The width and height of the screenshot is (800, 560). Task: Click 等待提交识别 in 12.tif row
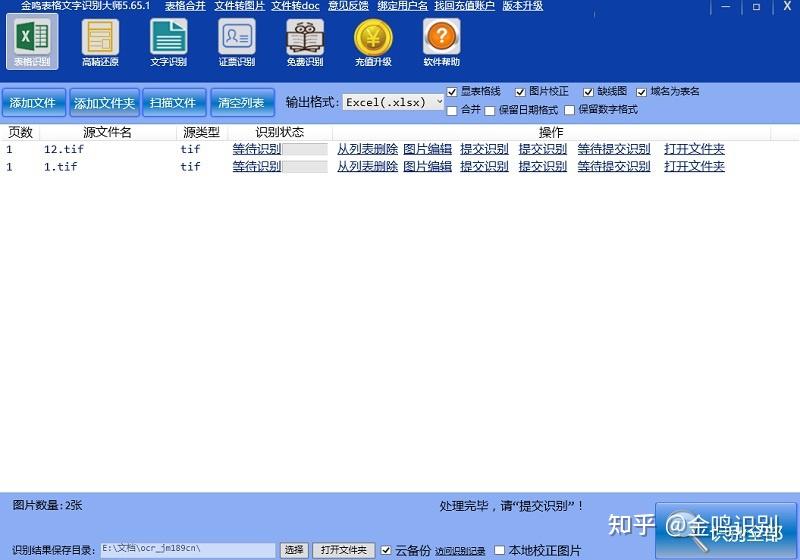point(614,149)
